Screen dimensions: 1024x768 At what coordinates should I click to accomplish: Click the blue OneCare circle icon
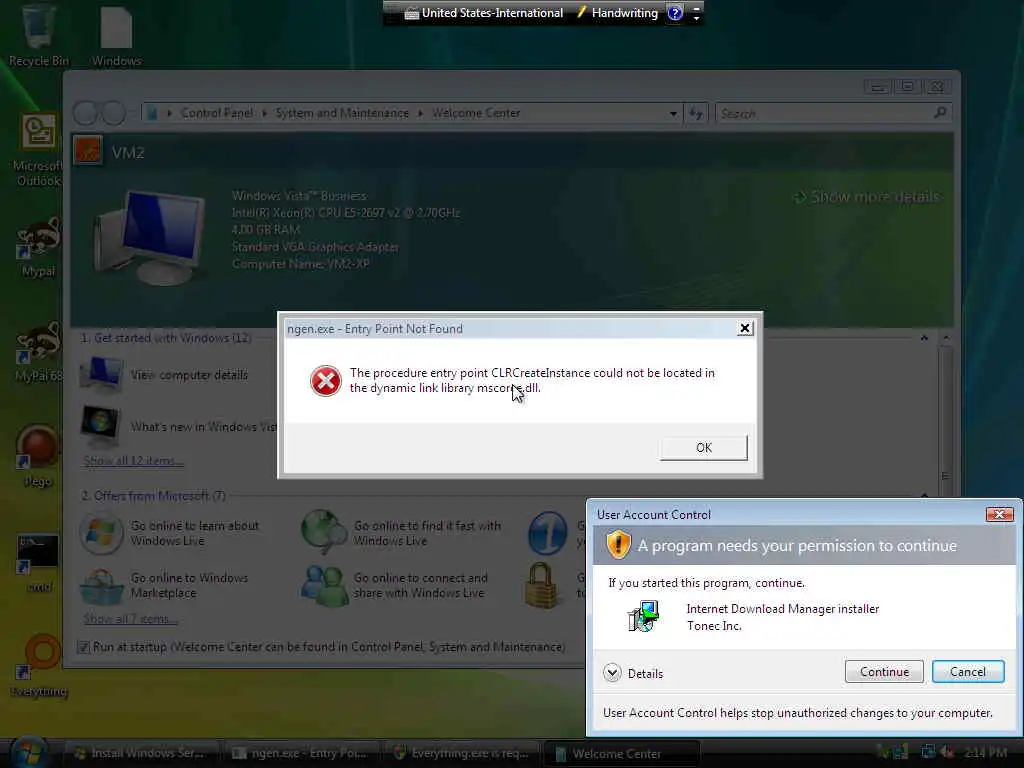[547, 533]
